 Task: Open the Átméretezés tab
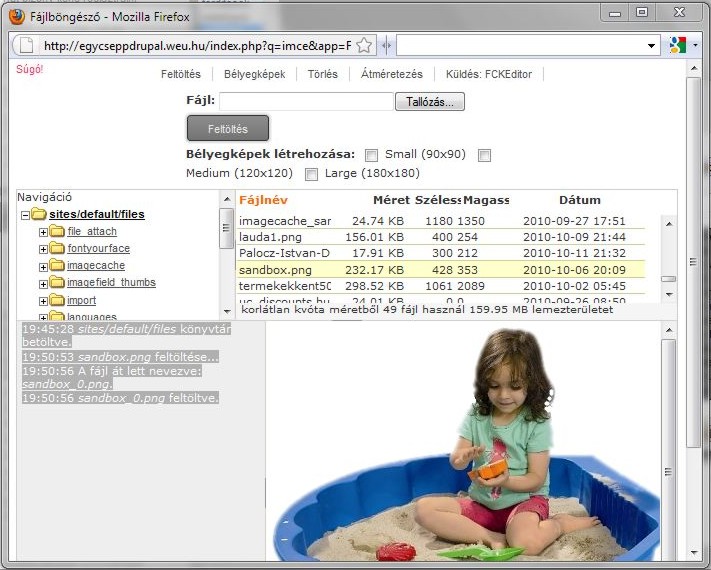[x=392, y=74]
